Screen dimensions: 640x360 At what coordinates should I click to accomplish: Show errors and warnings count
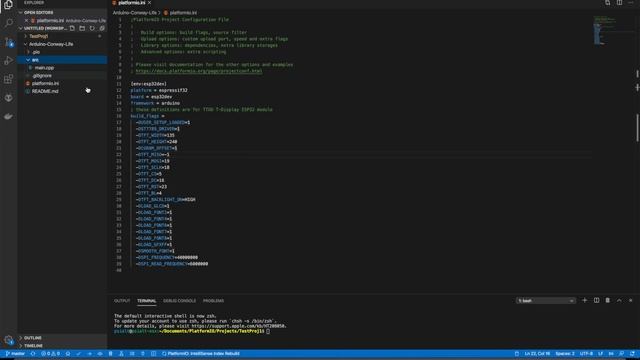(50, 353)
